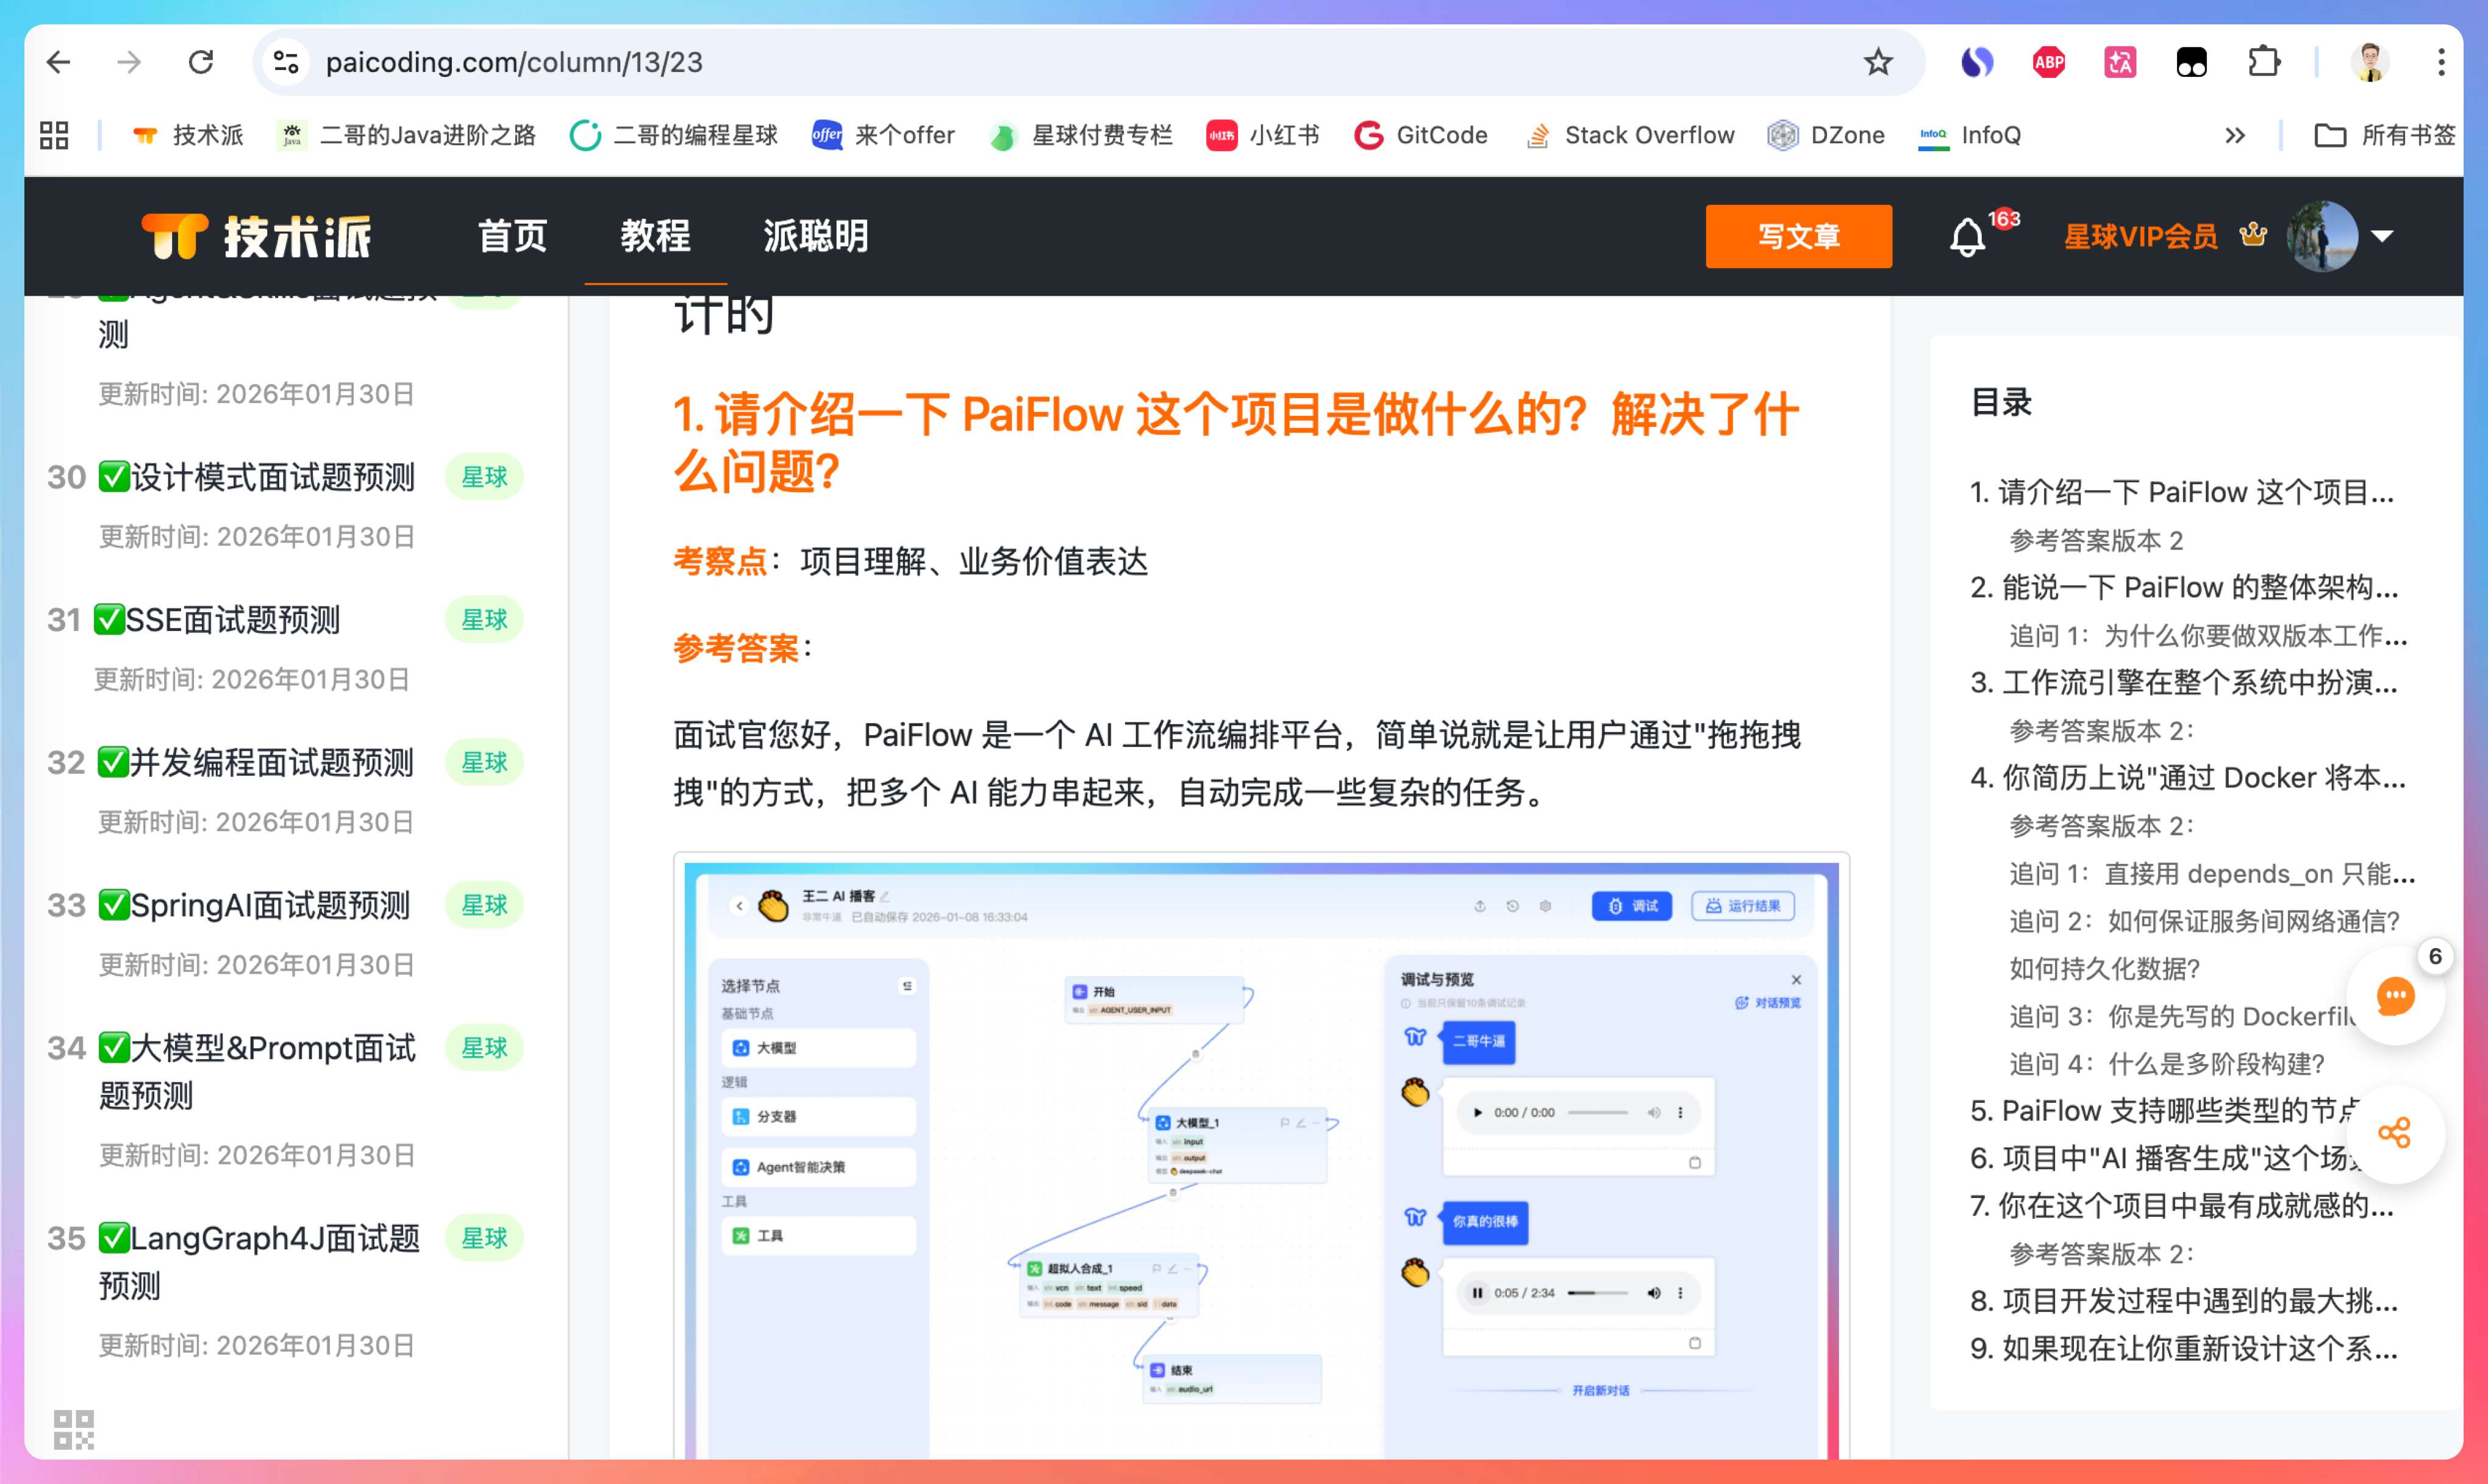2488x1484 pixels.
Task: Click the 技术派 logo in header
Action: (x=256, y=237)
